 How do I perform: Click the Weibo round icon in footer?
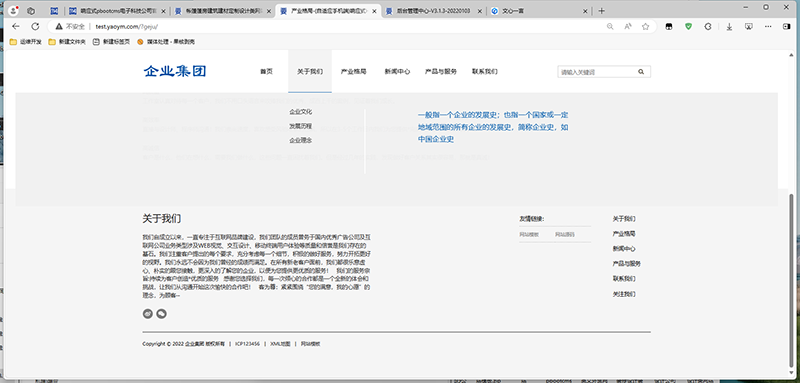pyautogui.click(x=148, y=314)
